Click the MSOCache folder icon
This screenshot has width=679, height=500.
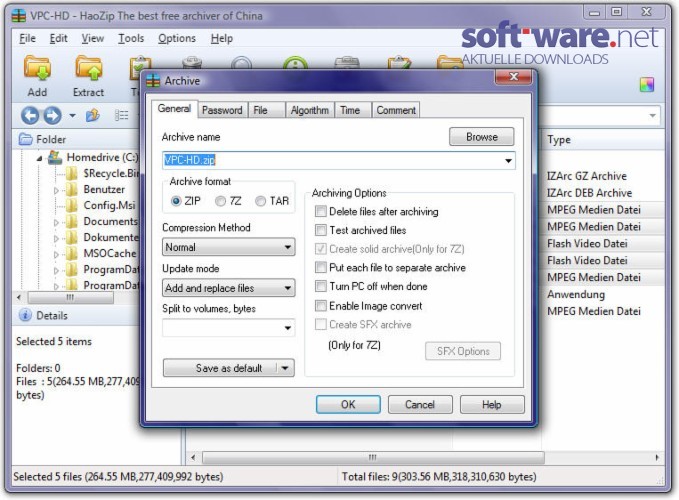[x=71, y=253]
